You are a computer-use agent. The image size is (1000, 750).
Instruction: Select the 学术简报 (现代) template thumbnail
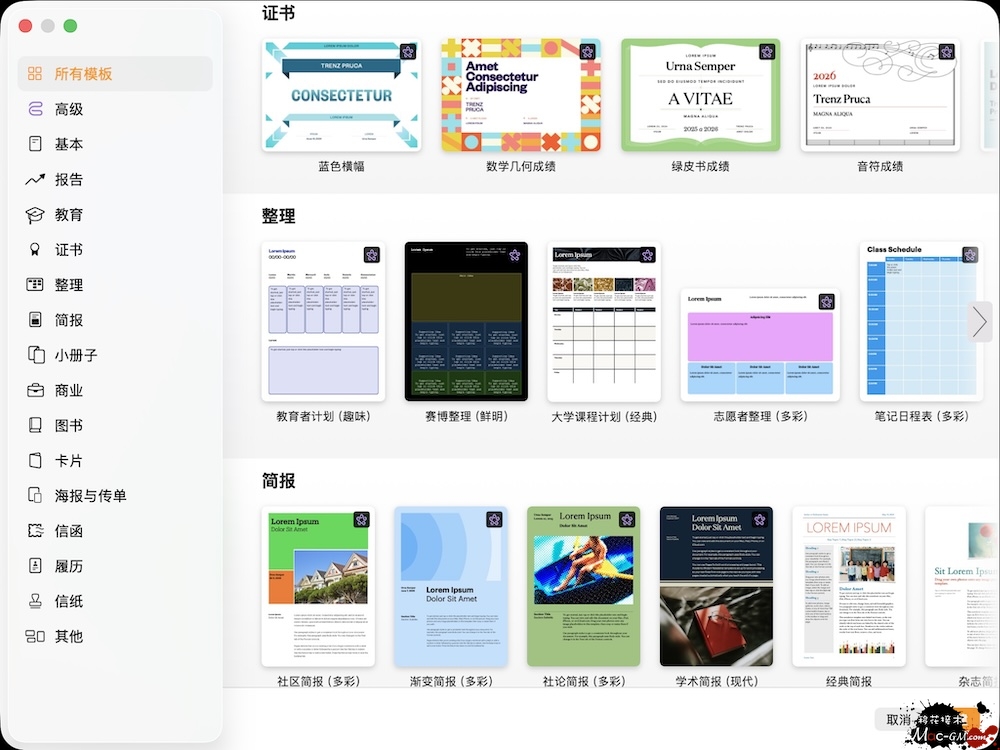tap(716, 586)
